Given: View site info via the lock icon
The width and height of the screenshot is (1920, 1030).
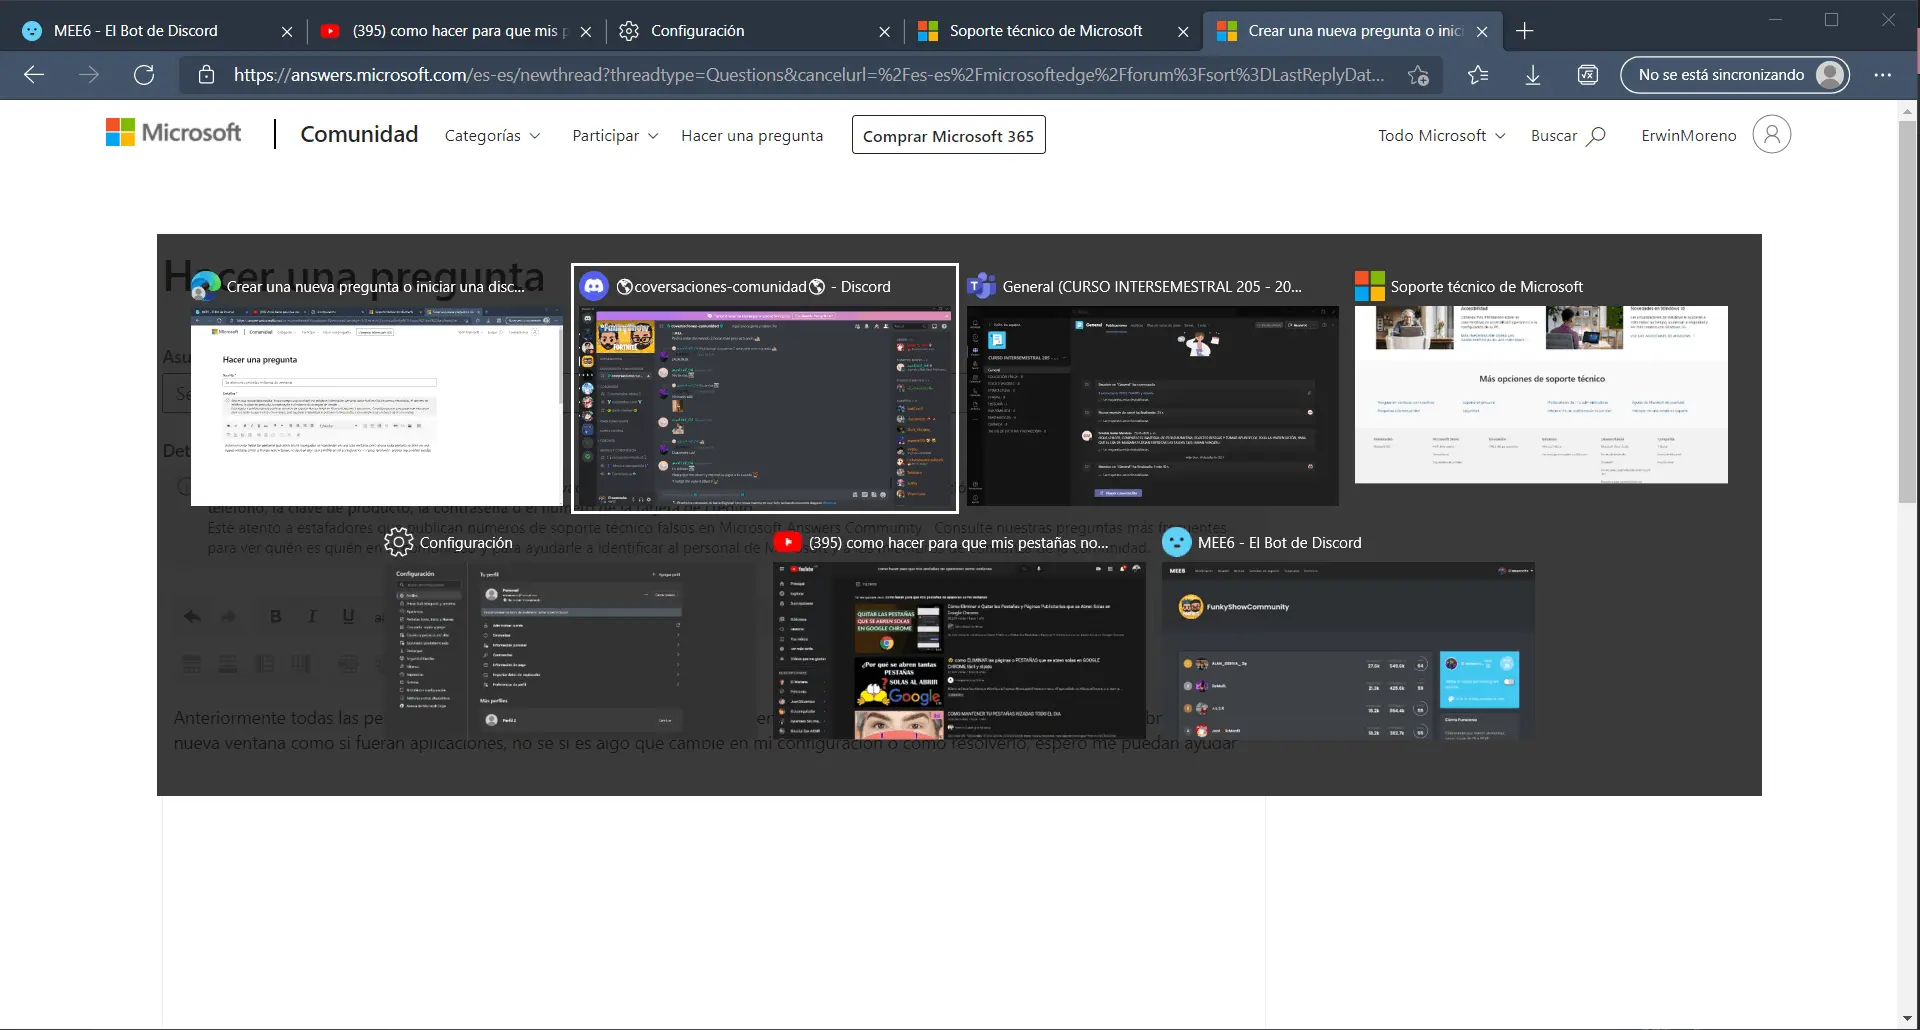Looking at the screenshot, I should click(206, 75).
